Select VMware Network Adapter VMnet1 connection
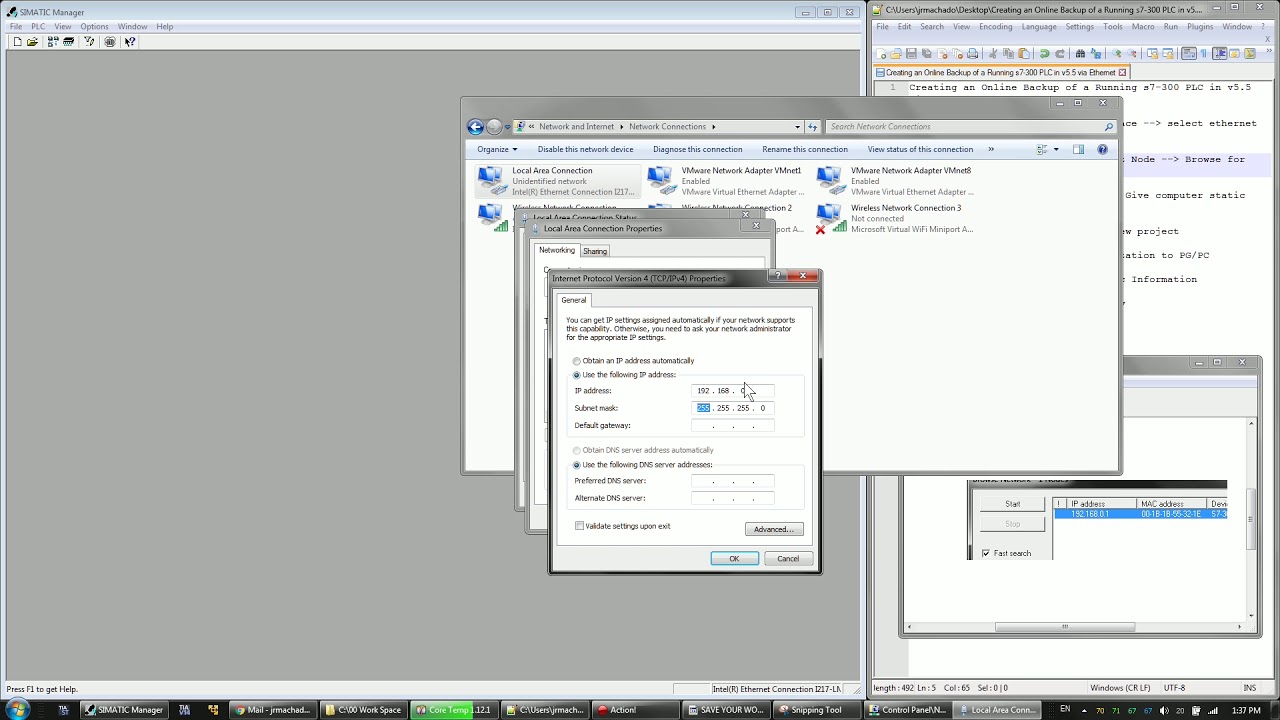This screenshot has height=720, width=1280. (726, 181)
